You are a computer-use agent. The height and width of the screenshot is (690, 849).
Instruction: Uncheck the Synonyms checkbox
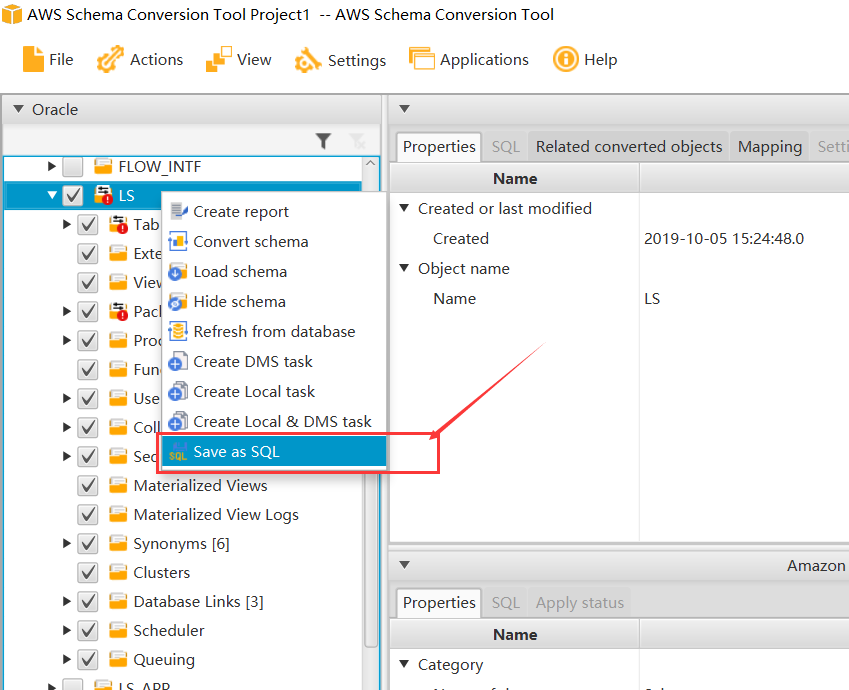[x=88, y=543]
